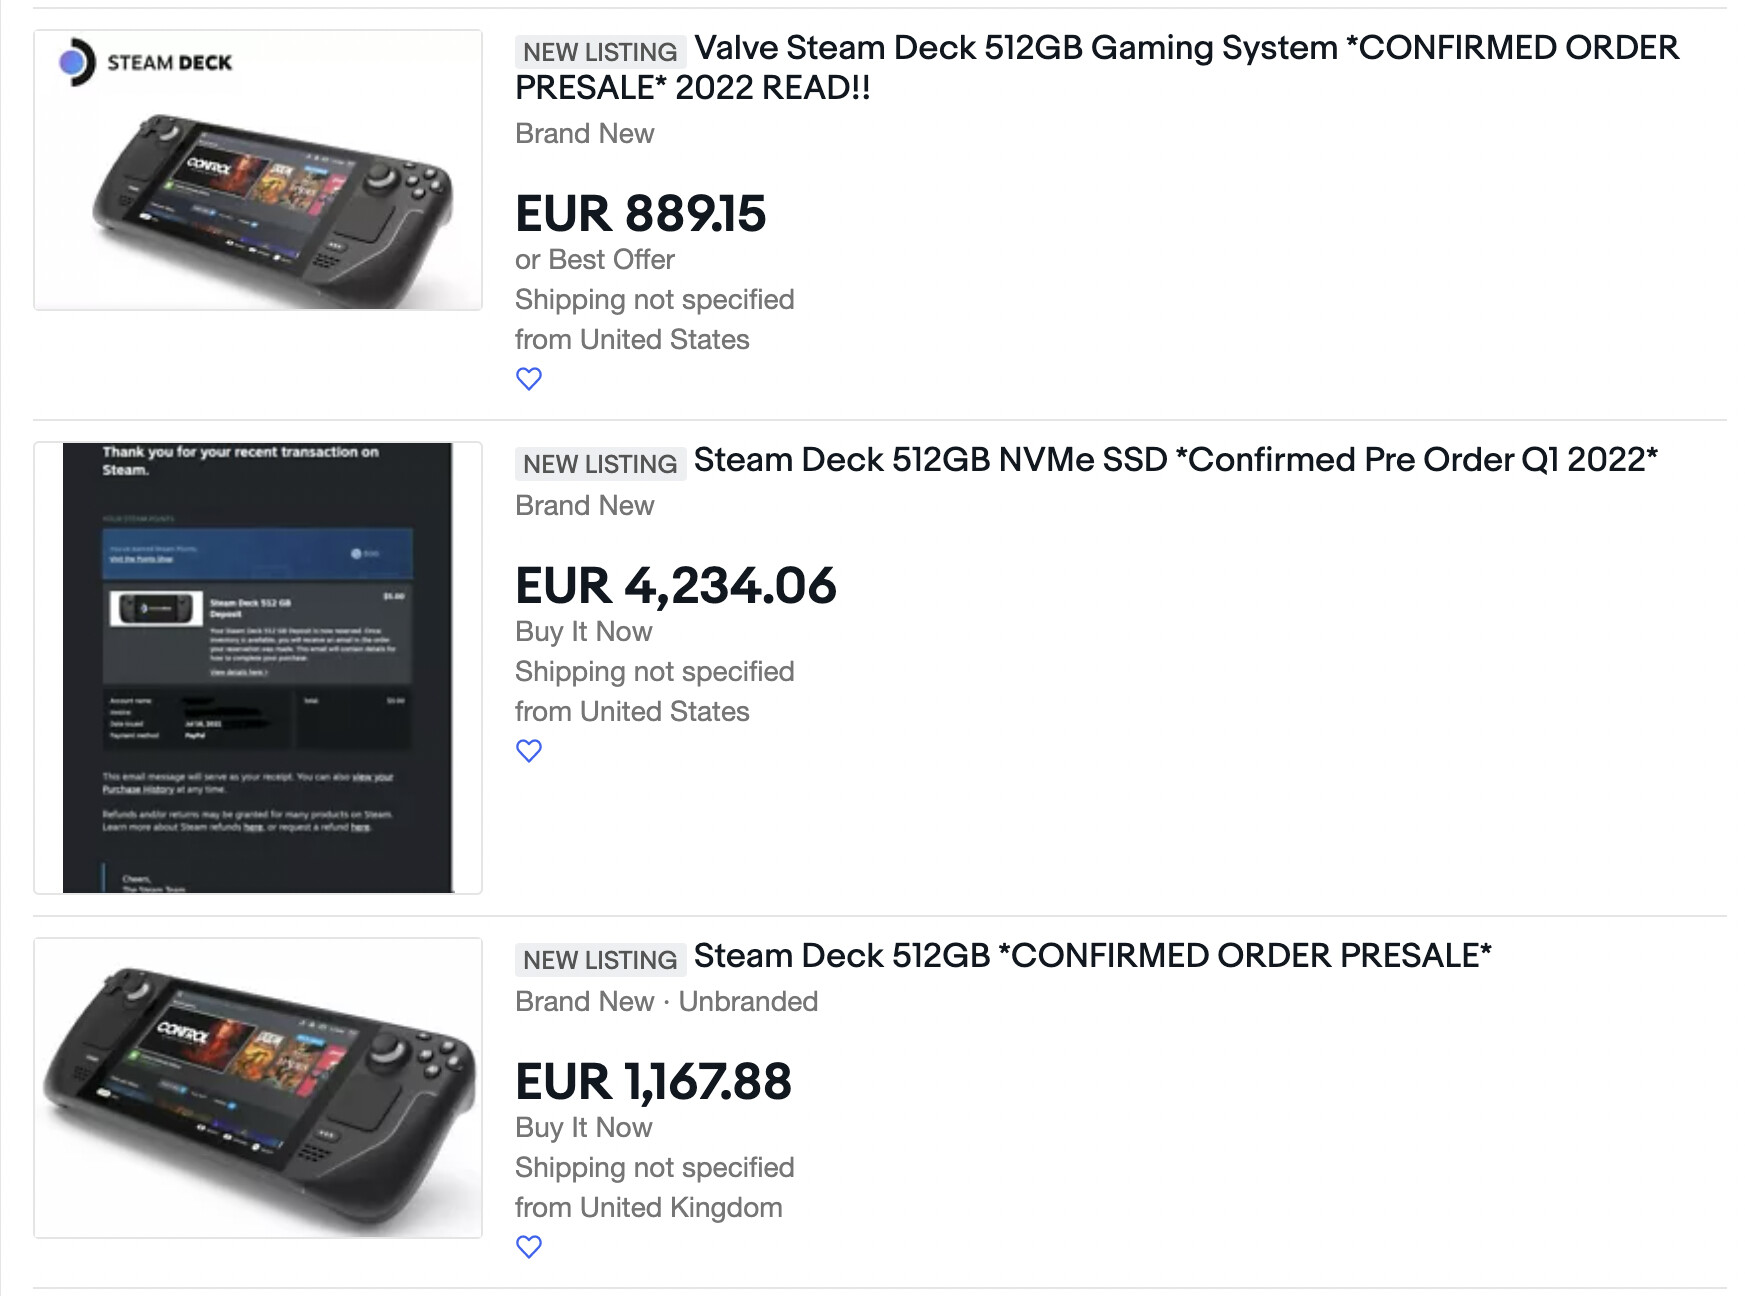Screen dimensions: 1745x1296
Task: Click the EUR 889.15 price
Action: [x=640, y=214]
